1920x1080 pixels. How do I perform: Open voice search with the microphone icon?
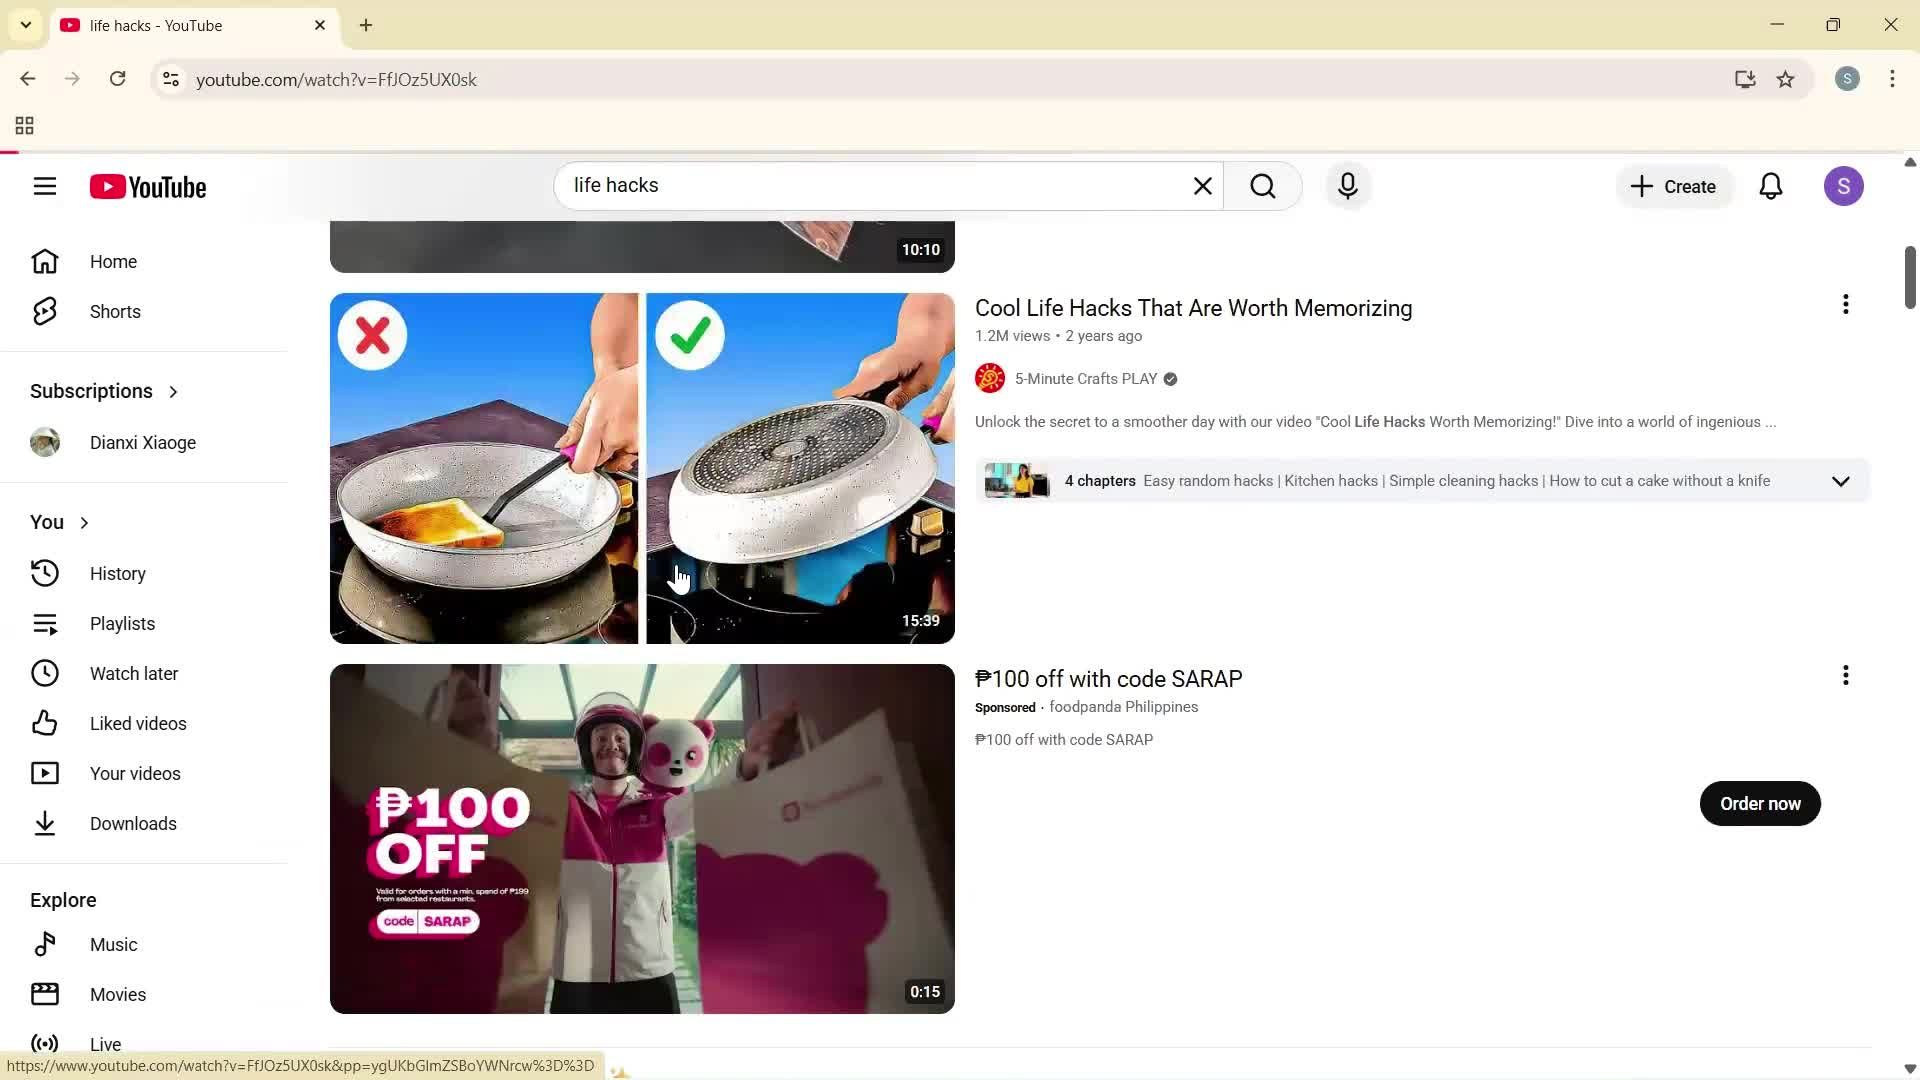(1347, 186)
